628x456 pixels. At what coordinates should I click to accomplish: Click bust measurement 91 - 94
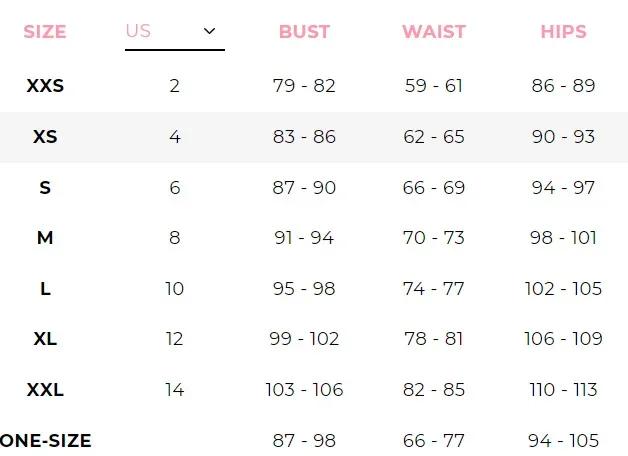pyautogui.click(x=304, y=238)
